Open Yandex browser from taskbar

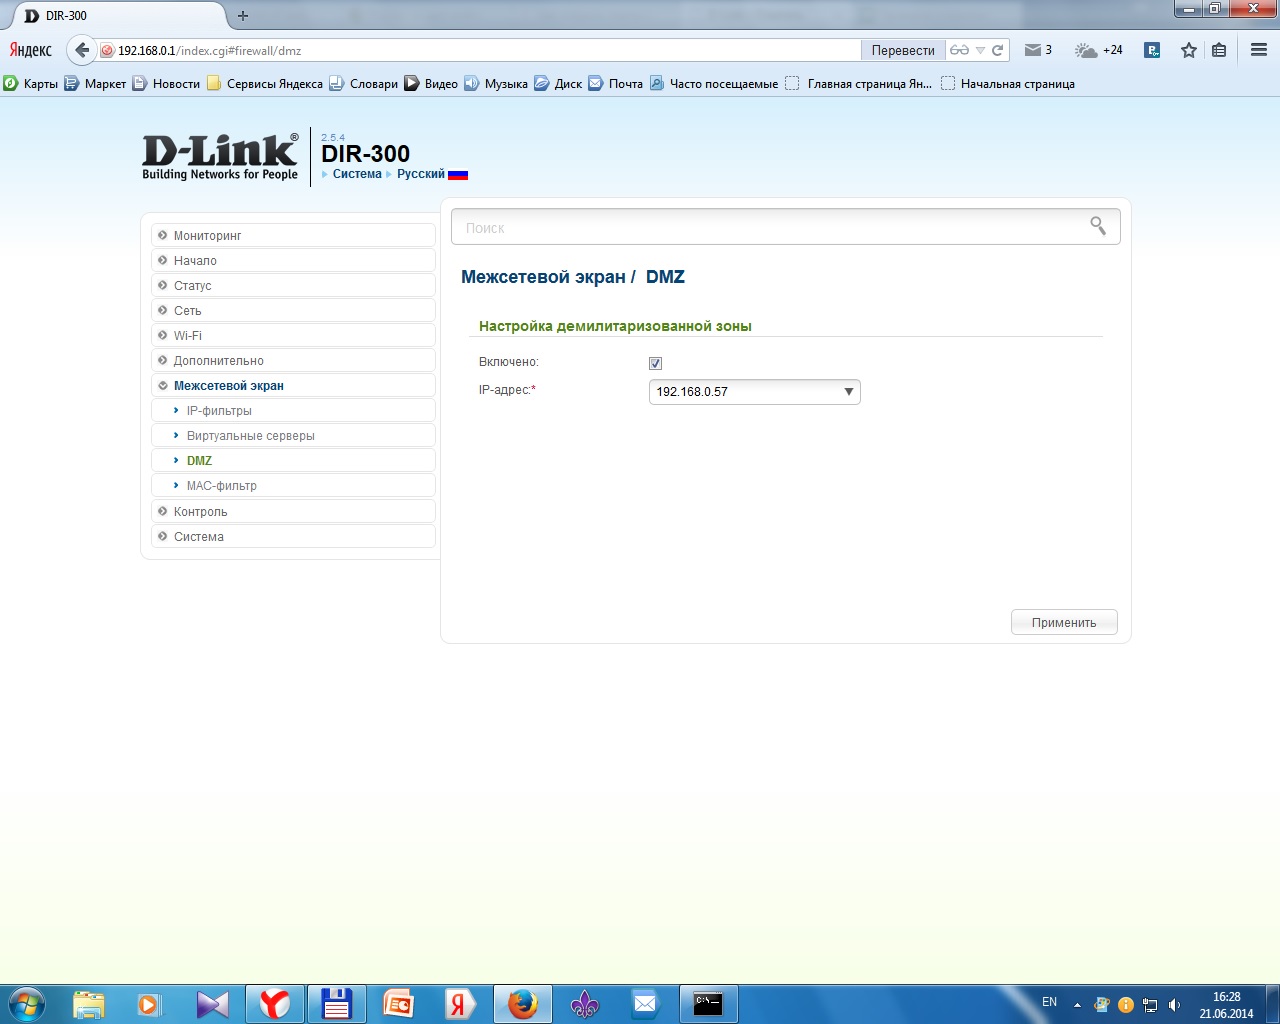click(275, 1004)
